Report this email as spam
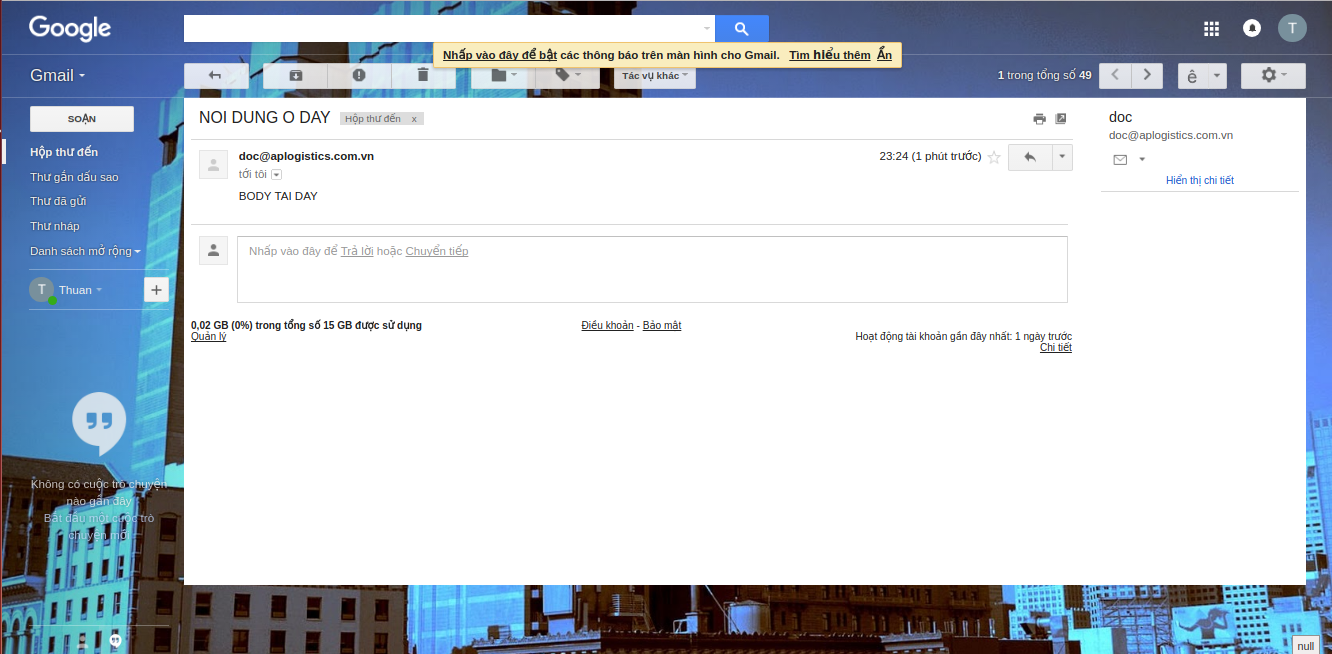The height and width of the screenshot is (654, 1332). (359, 75)
